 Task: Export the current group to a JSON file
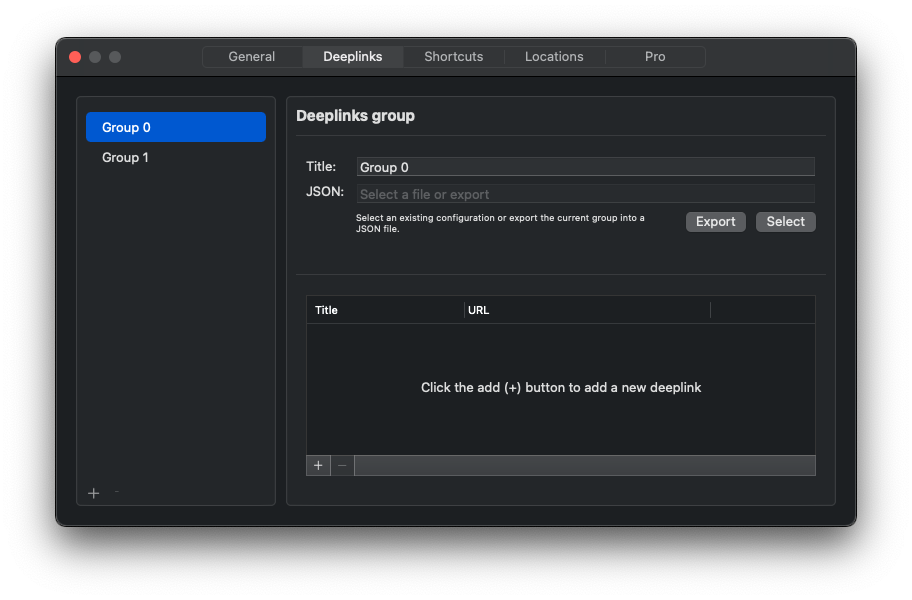click(715, 221)
